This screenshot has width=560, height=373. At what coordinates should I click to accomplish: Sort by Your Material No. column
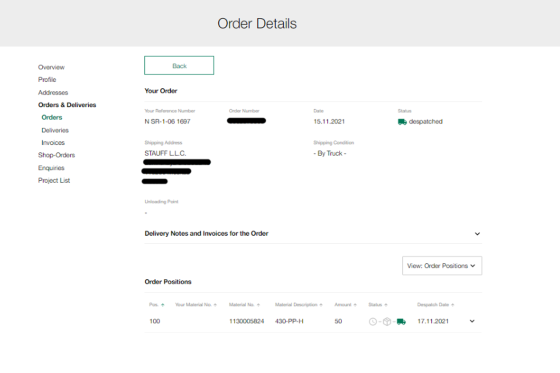click(196, 305)
